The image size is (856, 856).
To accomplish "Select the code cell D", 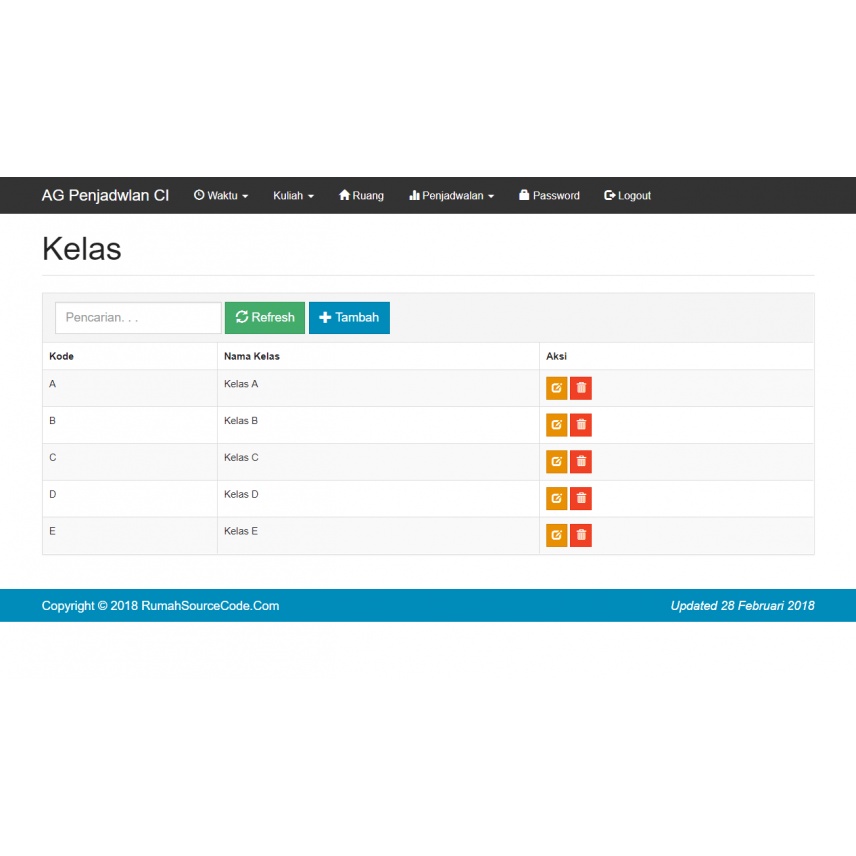I will click(x=130, y=498).
